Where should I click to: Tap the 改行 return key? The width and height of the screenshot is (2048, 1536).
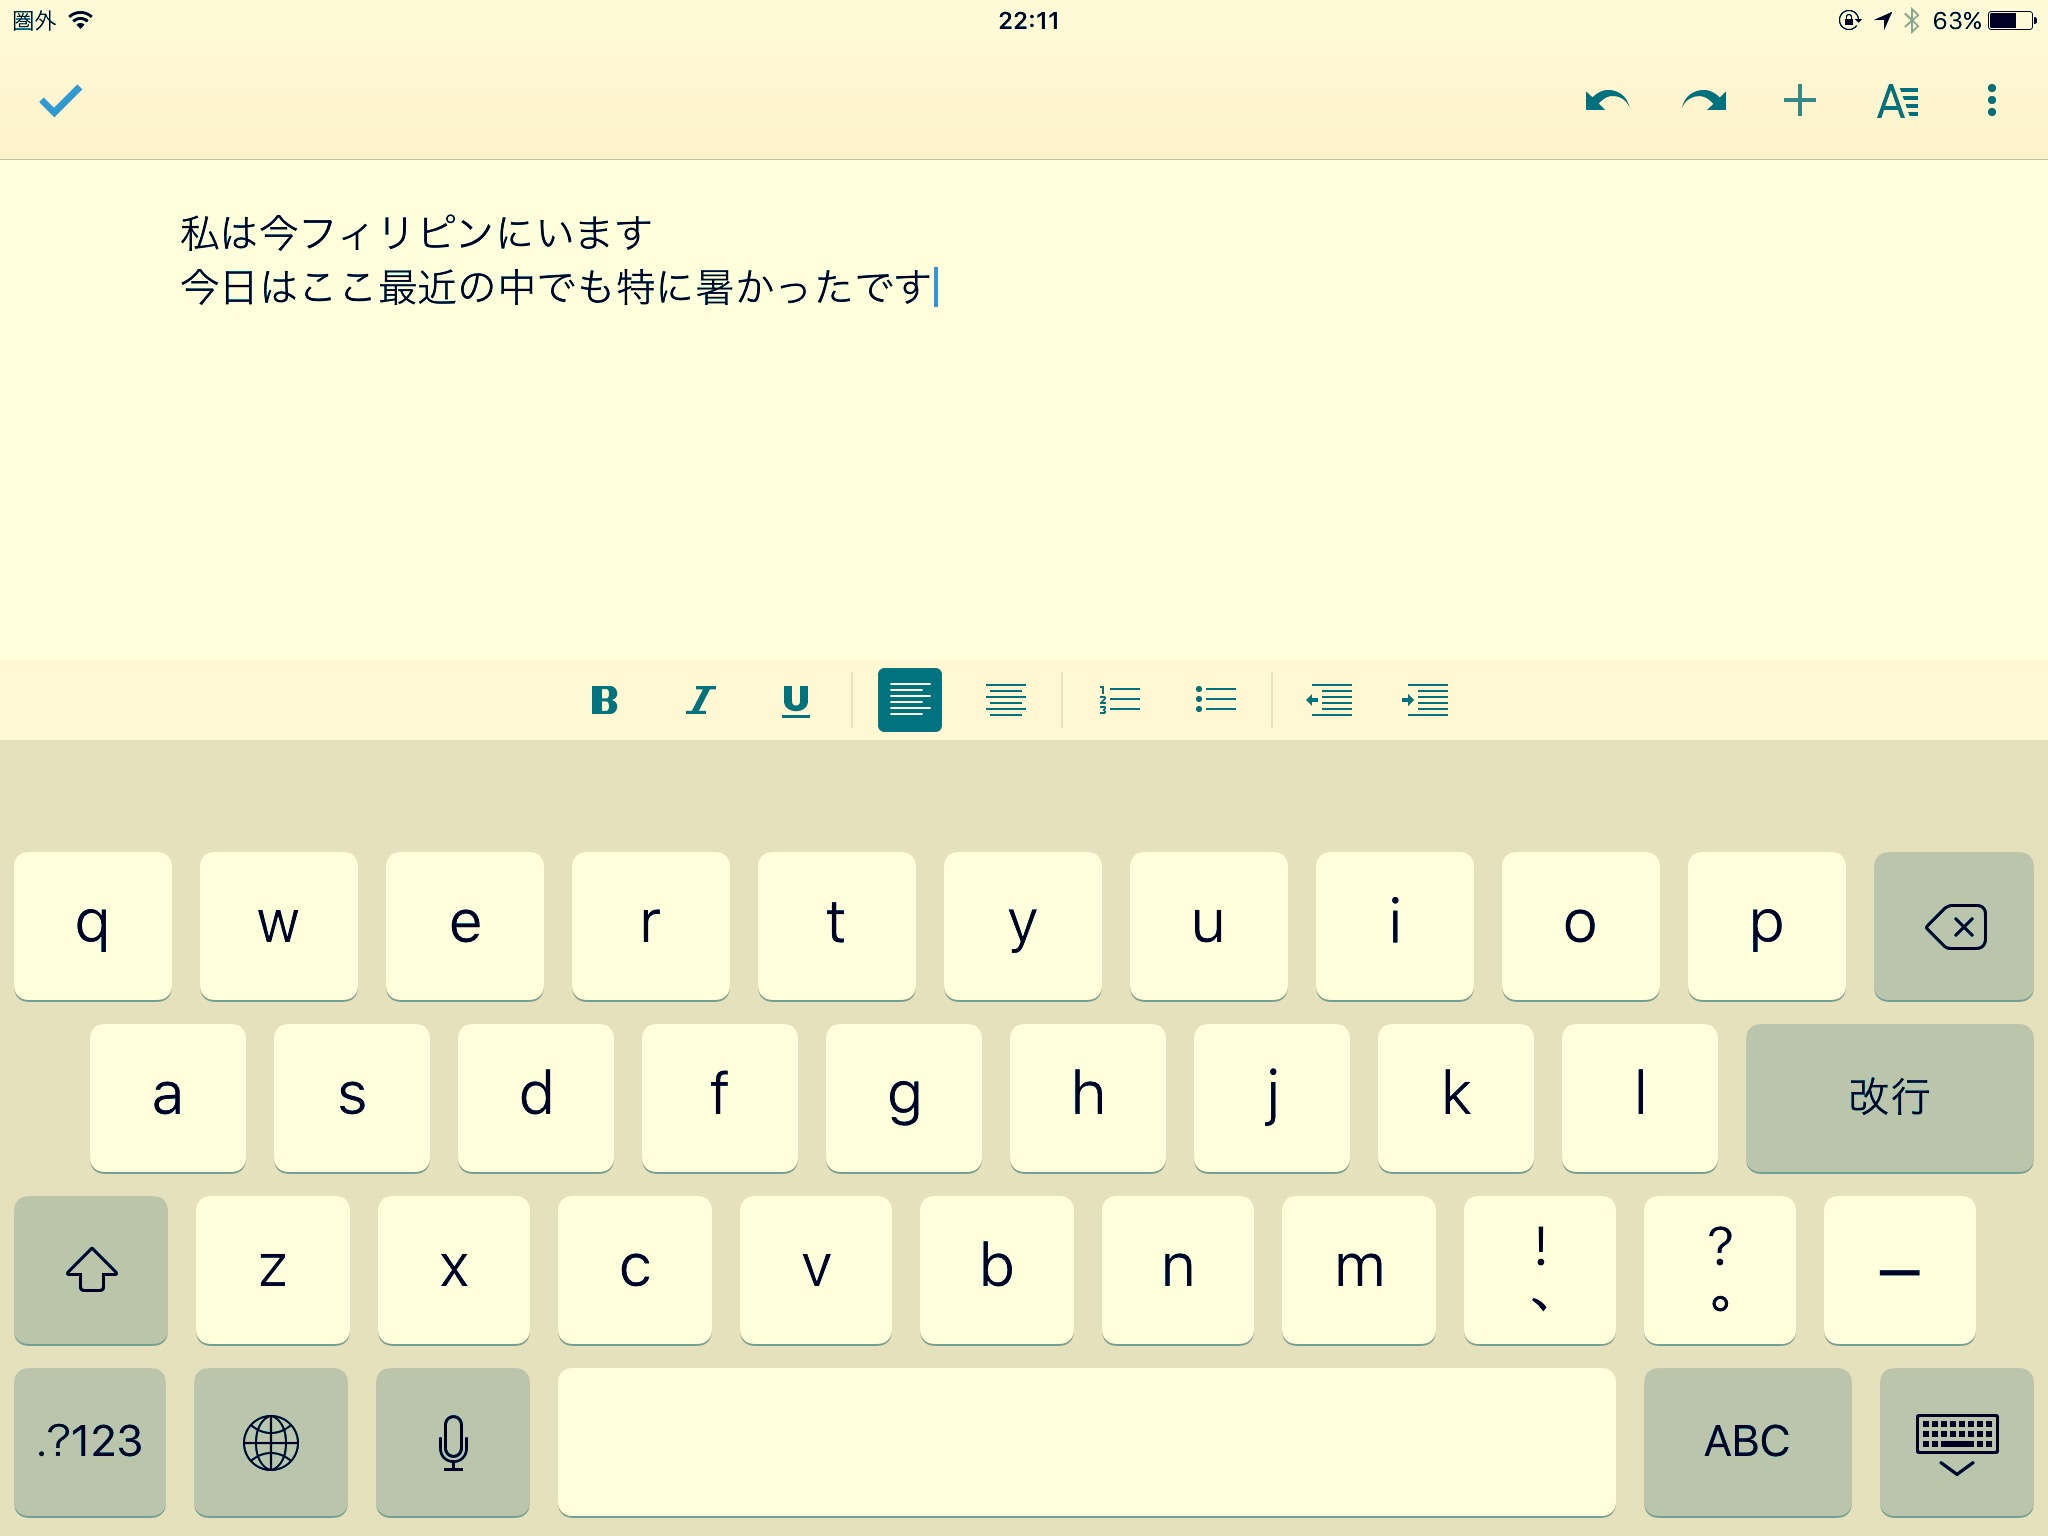(x=1890, y=1098)
